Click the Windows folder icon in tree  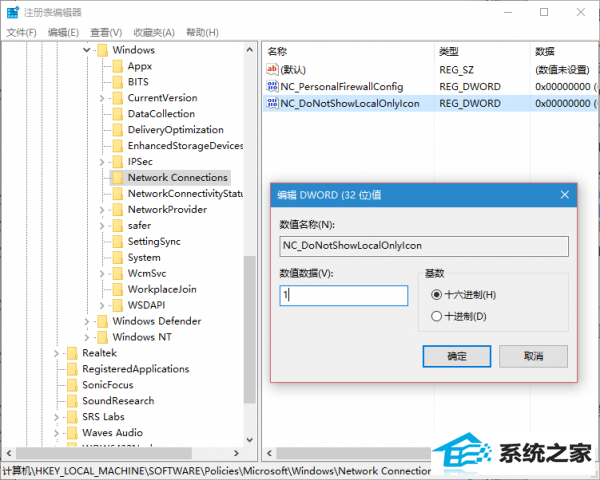tap(103, 50)
